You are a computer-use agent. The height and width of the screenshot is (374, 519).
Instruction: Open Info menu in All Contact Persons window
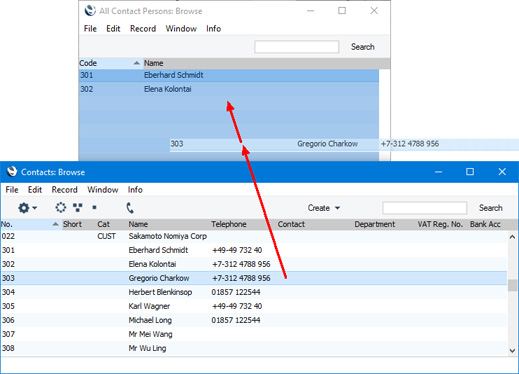213,29
